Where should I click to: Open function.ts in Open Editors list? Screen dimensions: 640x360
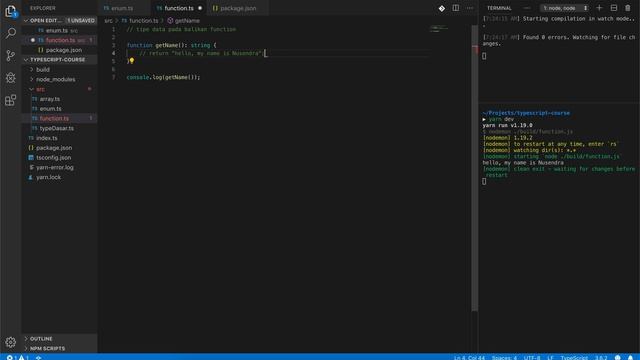coord(59,40)
